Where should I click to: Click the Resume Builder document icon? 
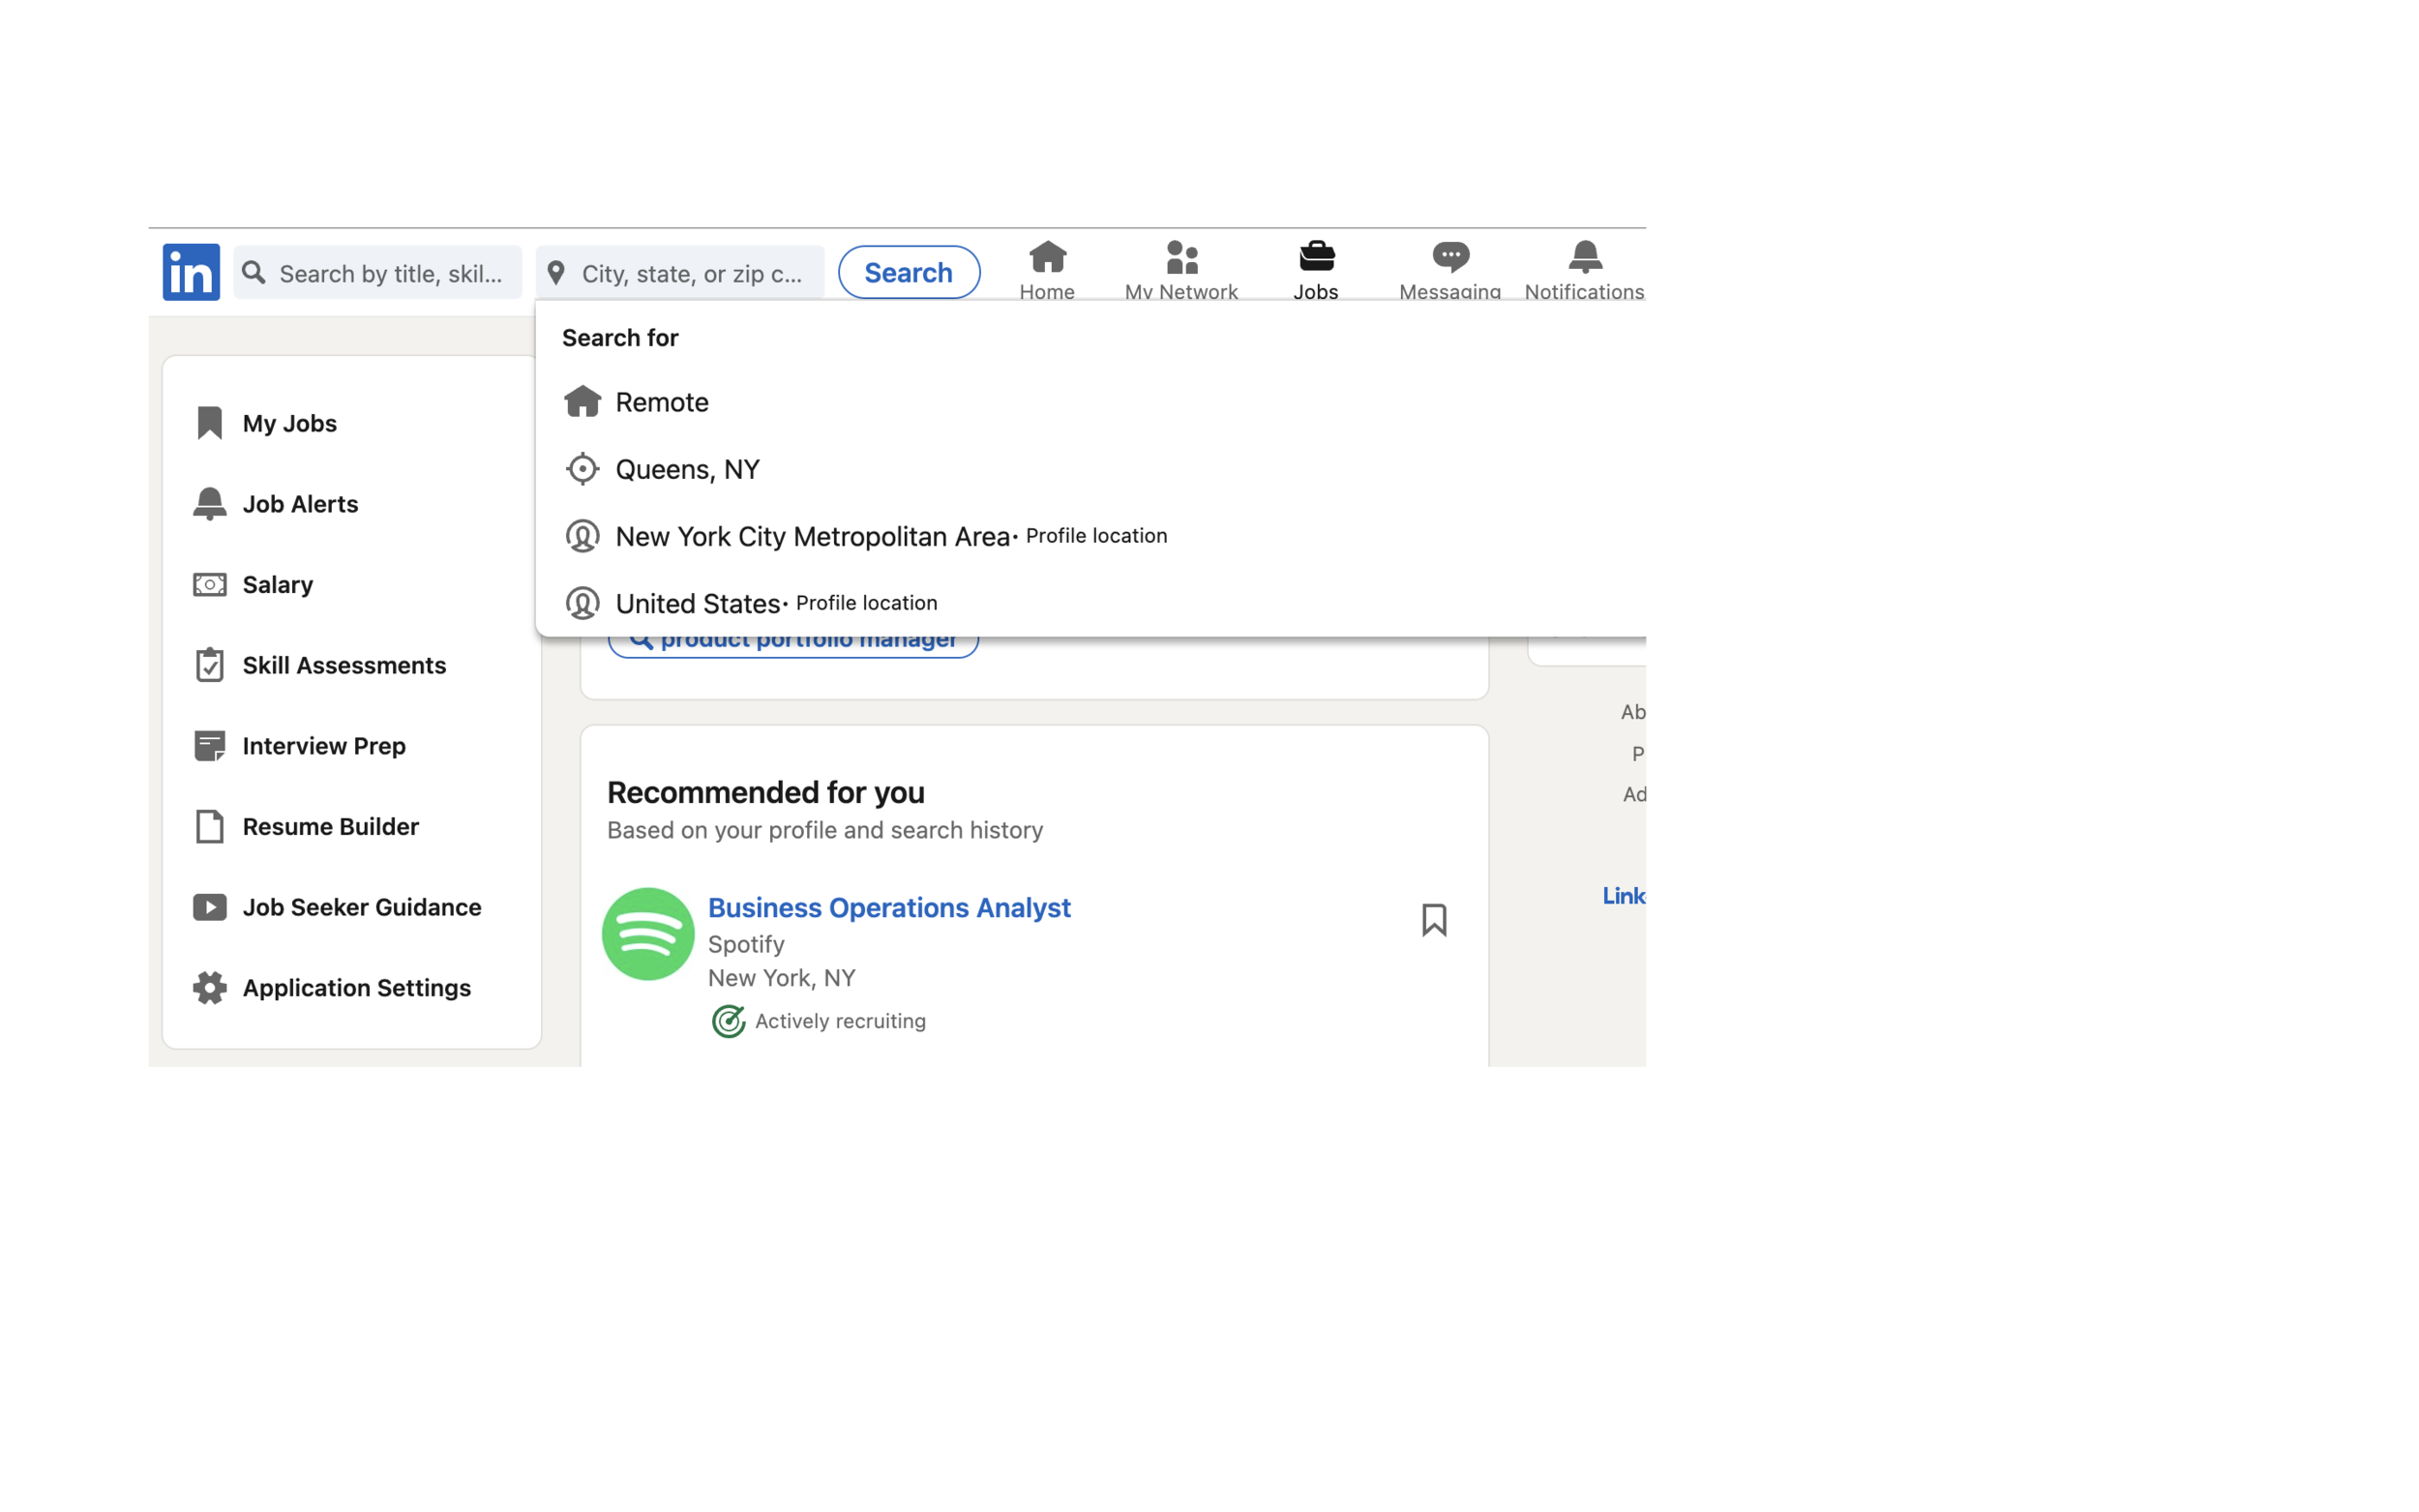[x=209, y=827]
